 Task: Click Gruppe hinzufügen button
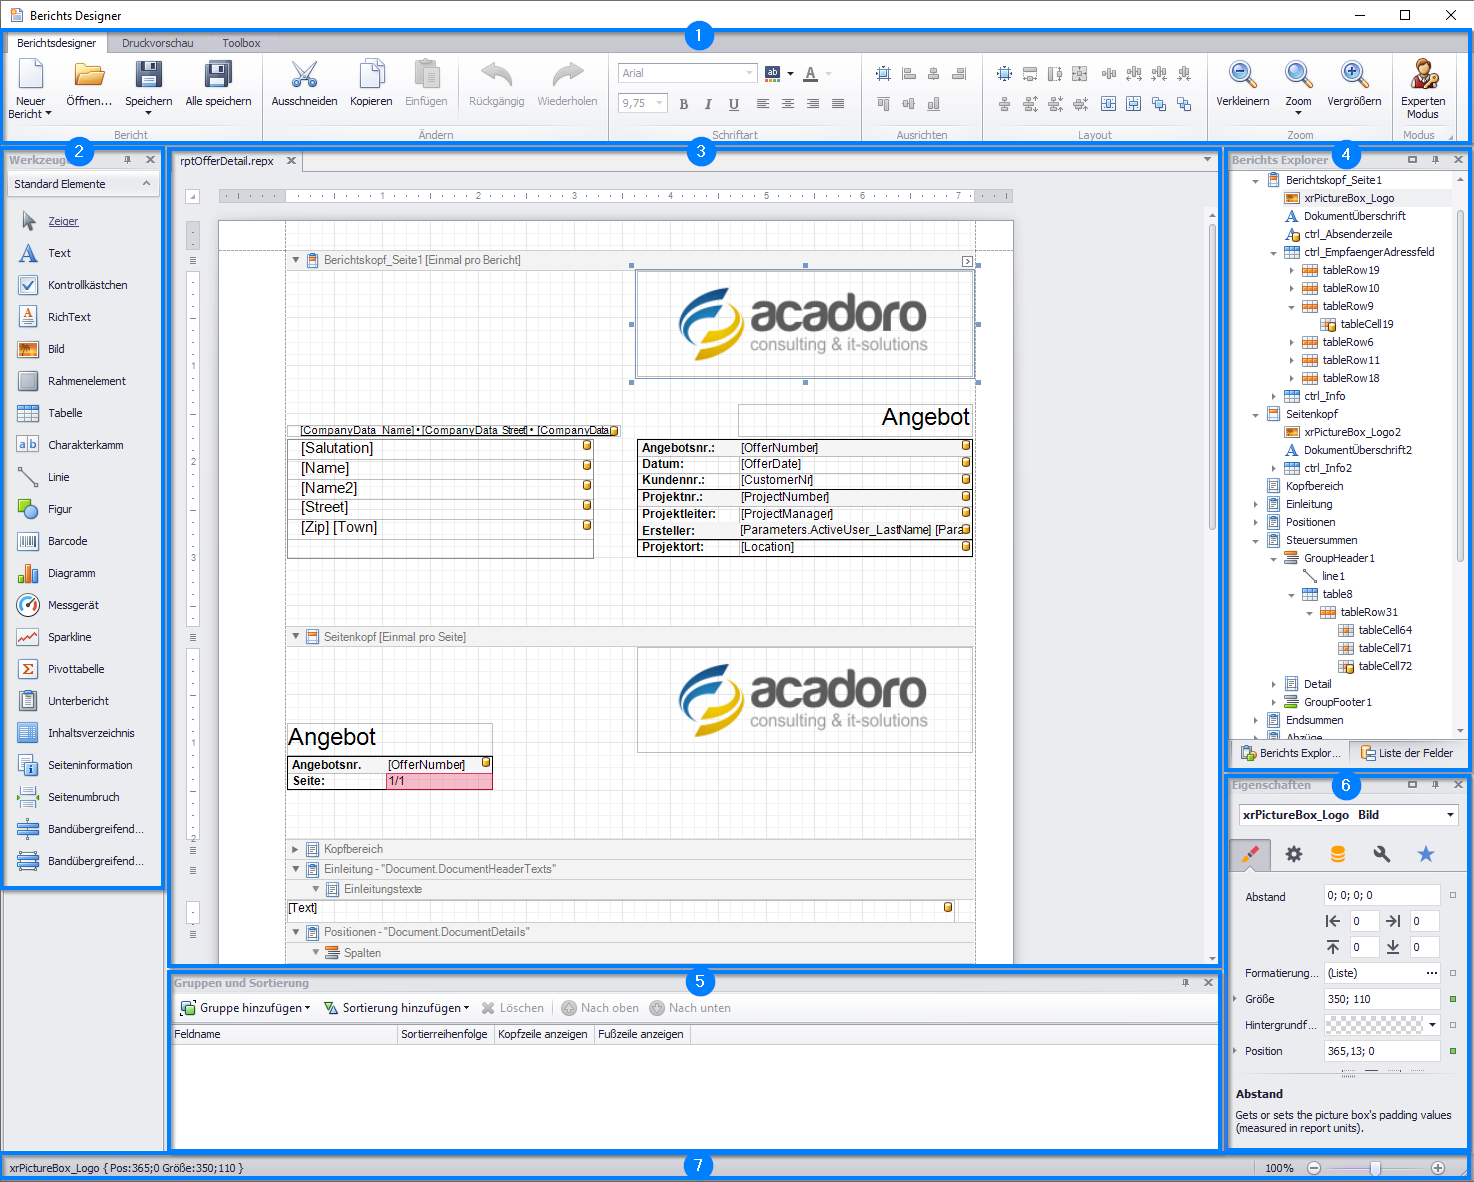tap(245, 1008)
